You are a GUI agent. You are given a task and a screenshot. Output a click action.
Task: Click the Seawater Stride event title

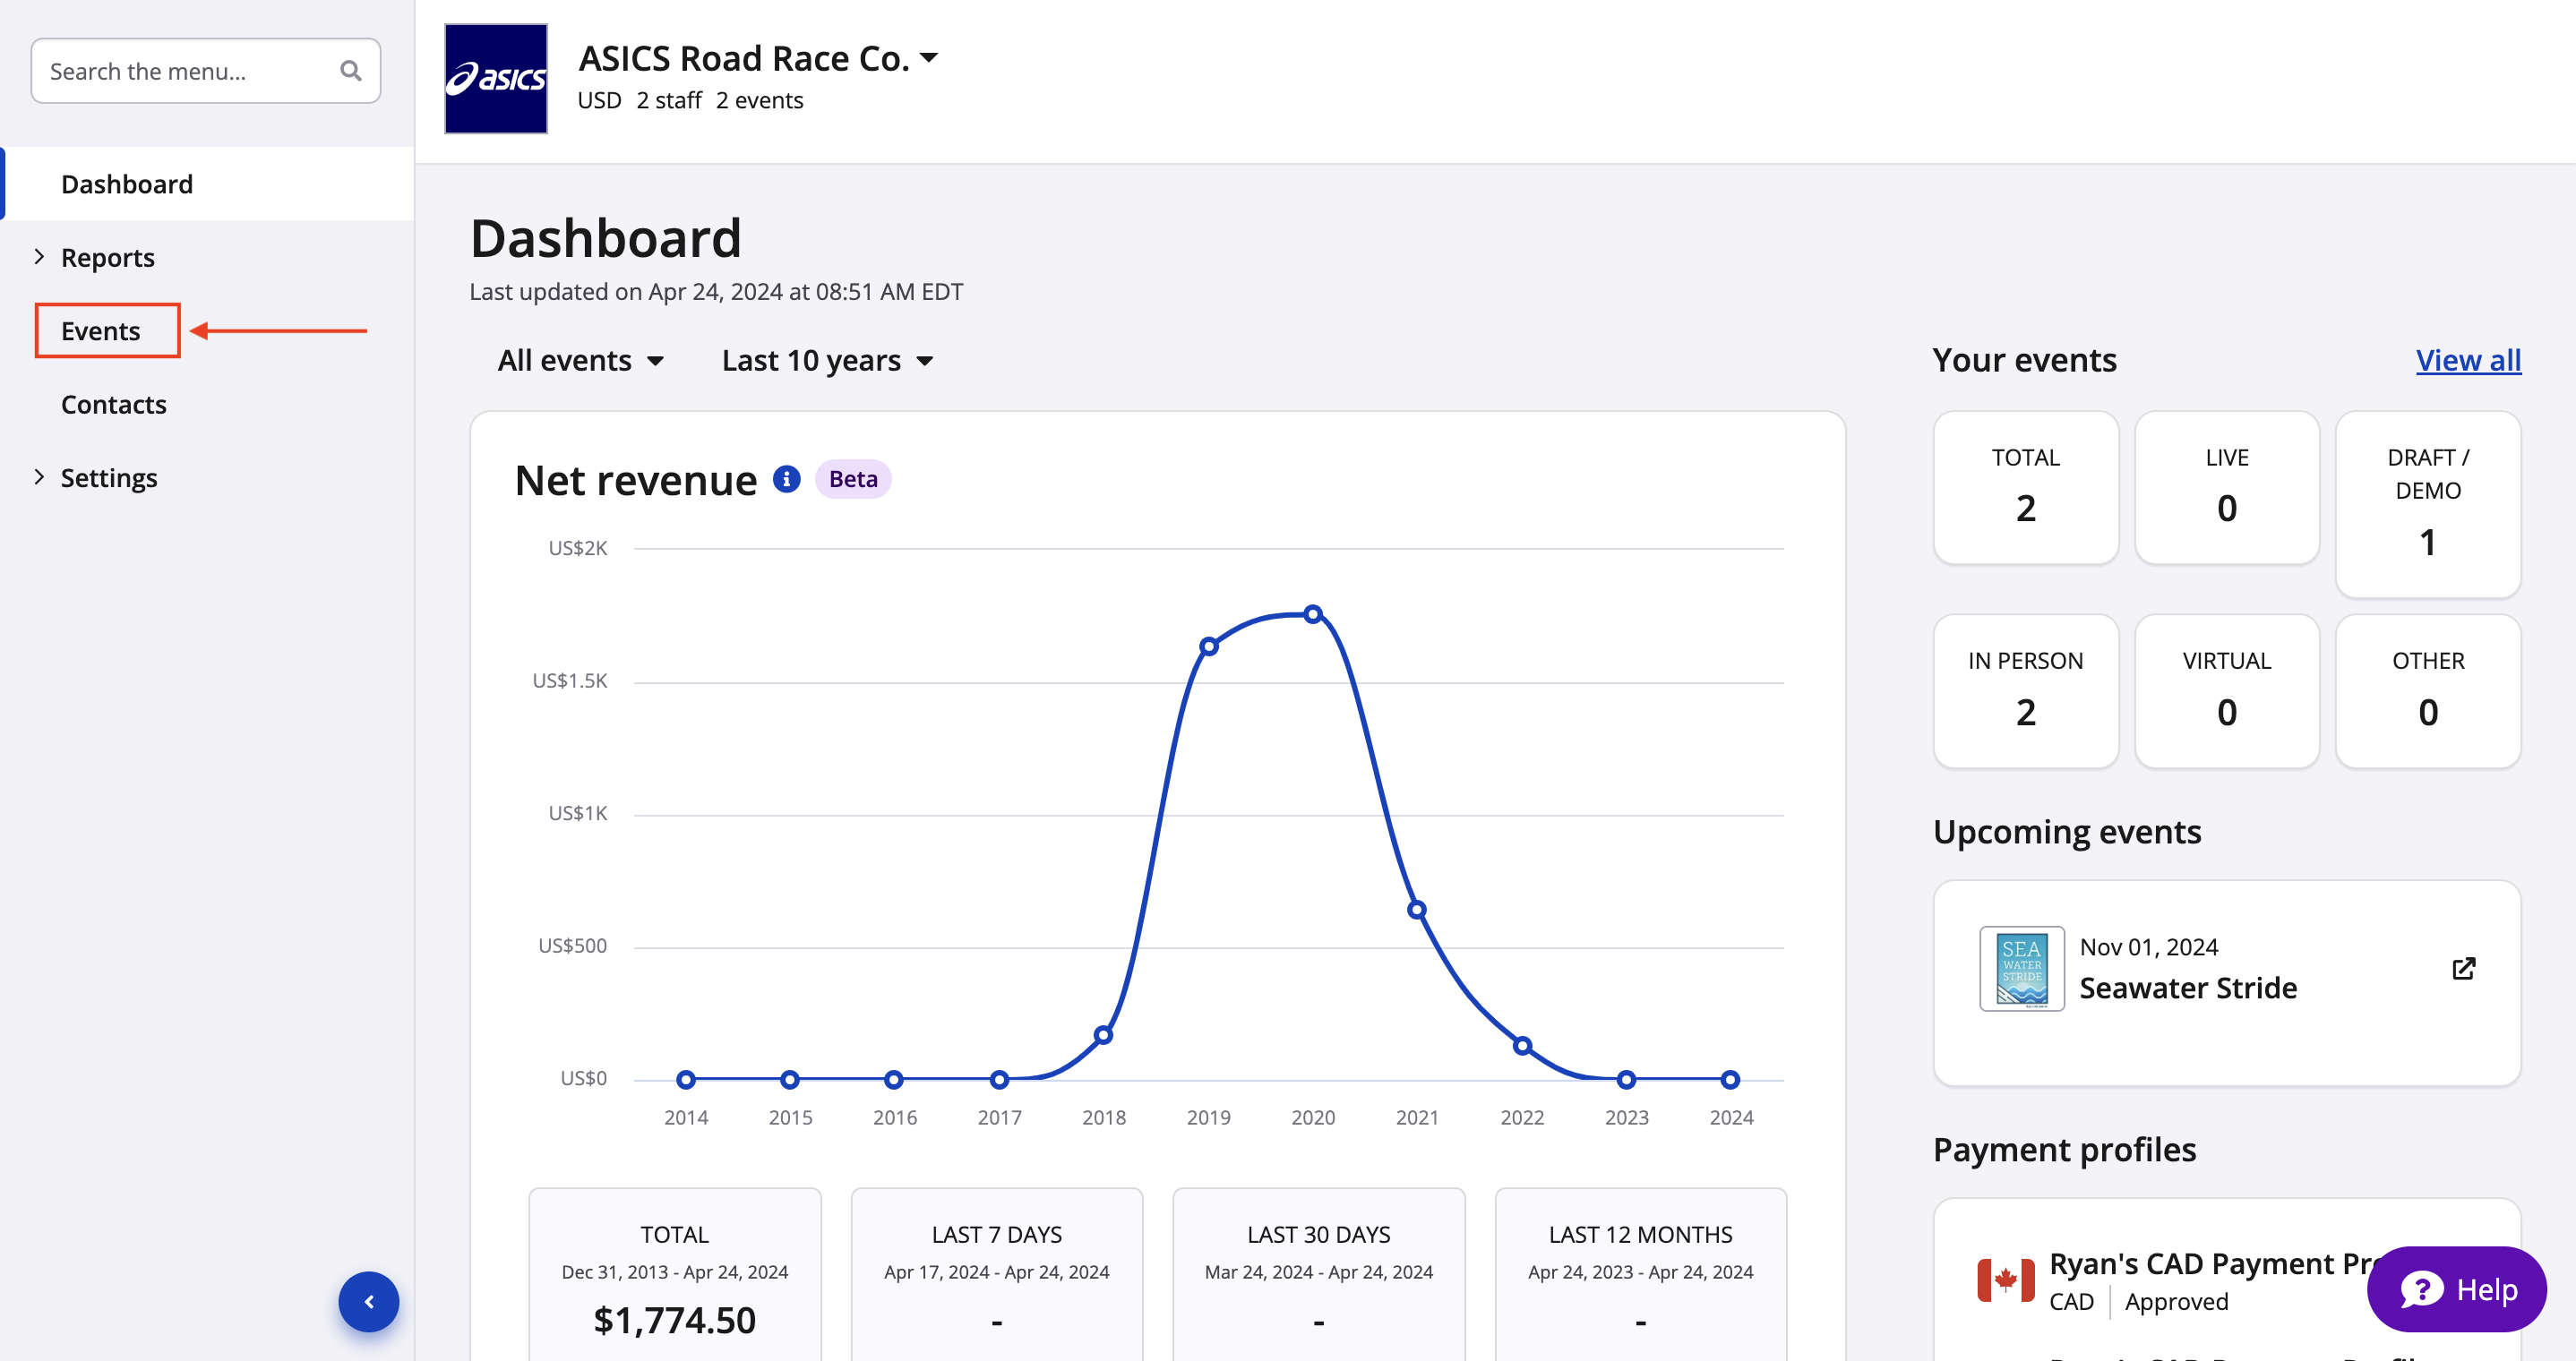tap(2188, 988)
